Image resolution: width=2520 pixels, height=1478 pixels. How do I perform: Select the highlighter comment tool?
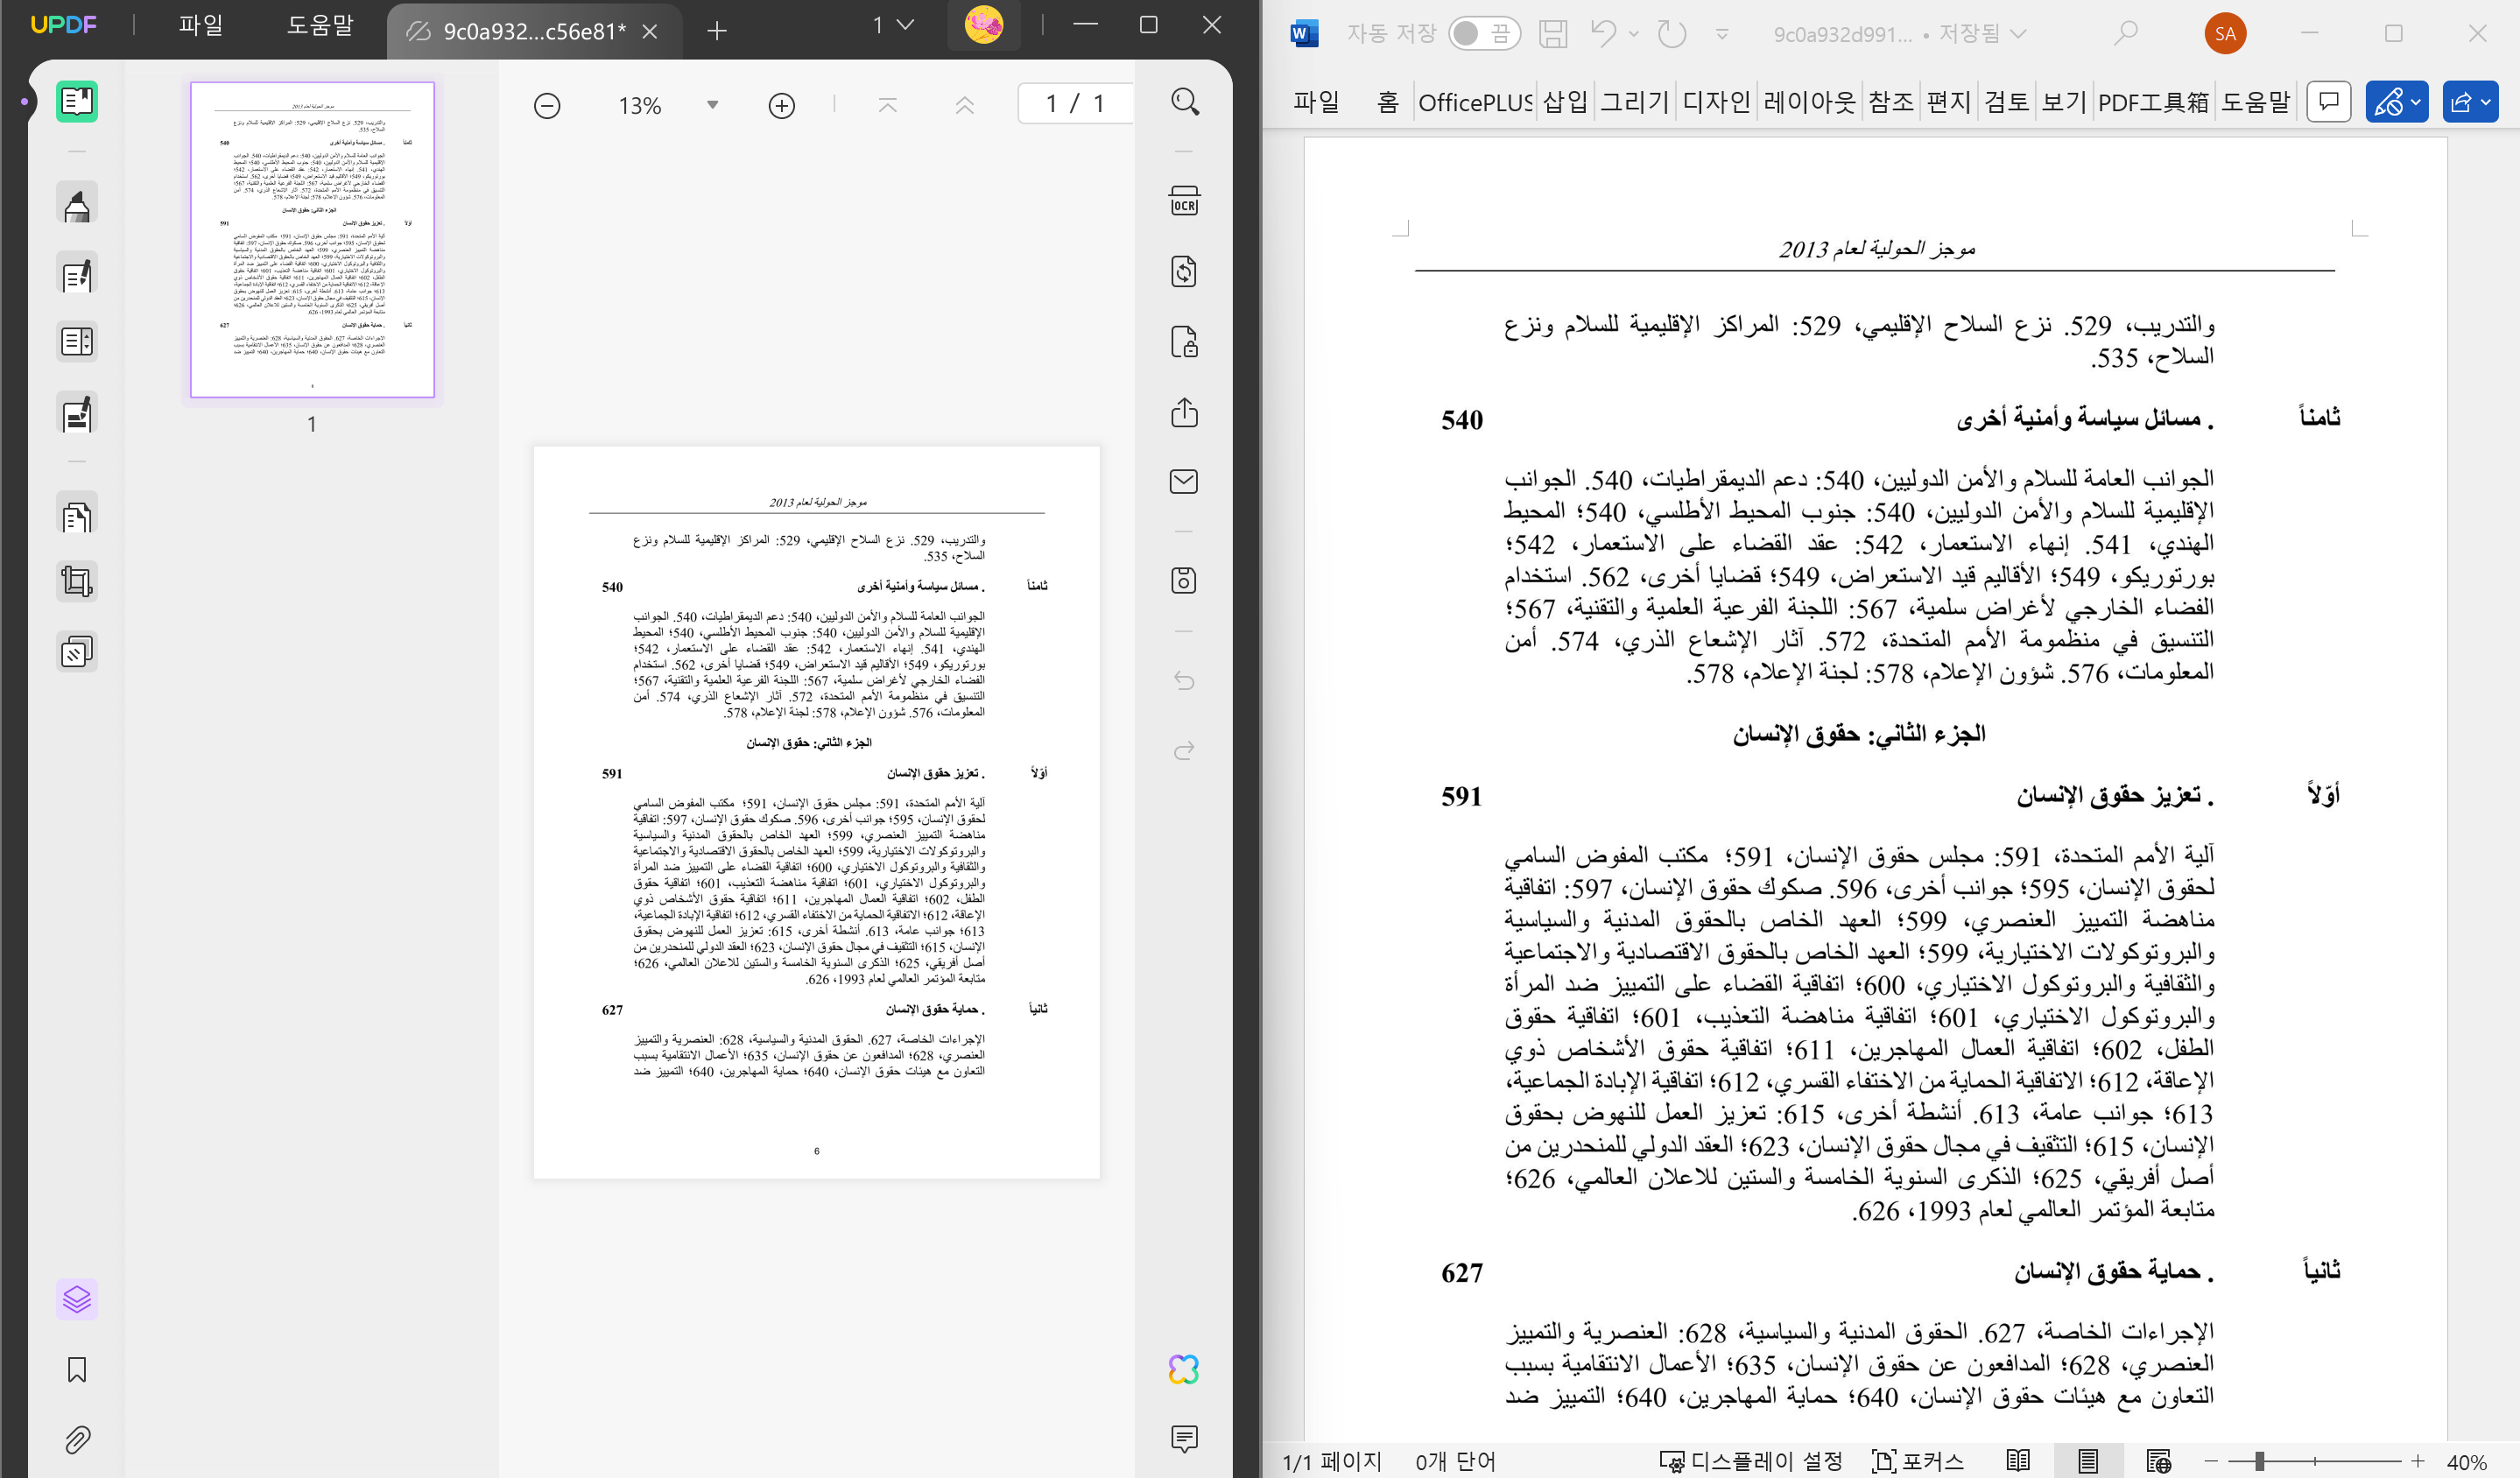pyautogui.click(x=77, y=205)
